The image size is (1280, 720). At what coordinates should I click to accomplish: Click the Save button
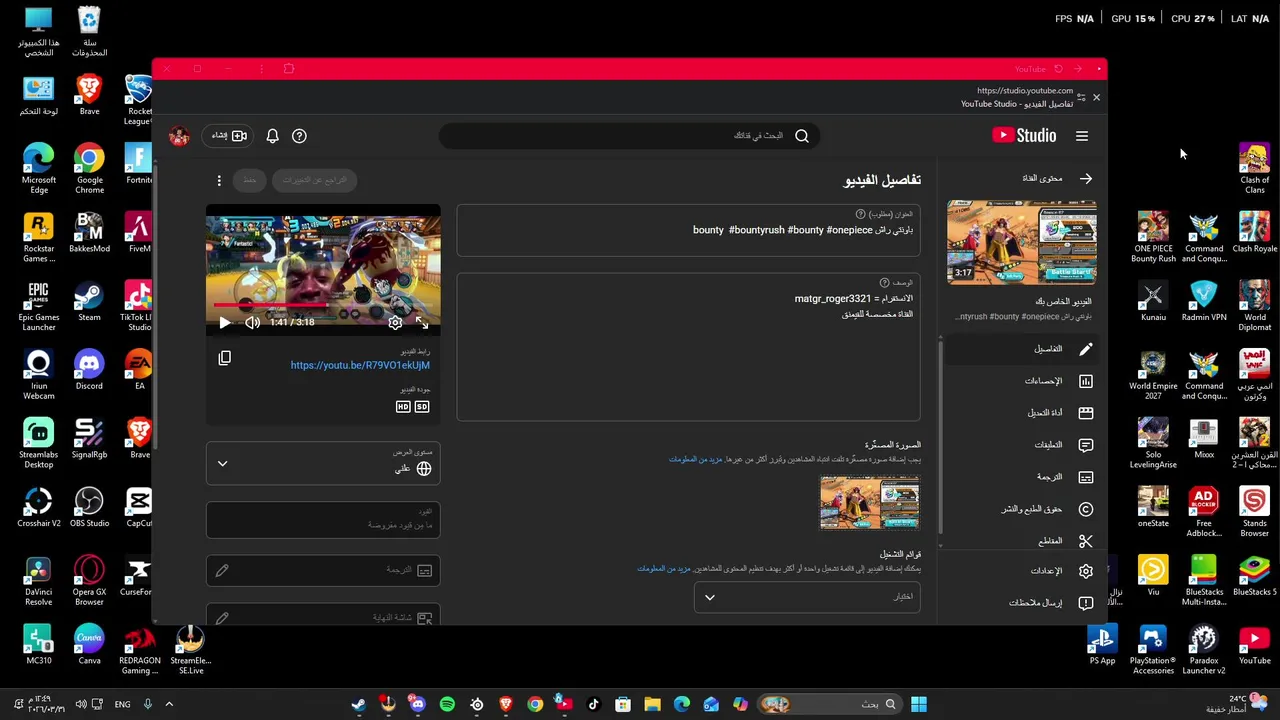click(x=250, y=180)
